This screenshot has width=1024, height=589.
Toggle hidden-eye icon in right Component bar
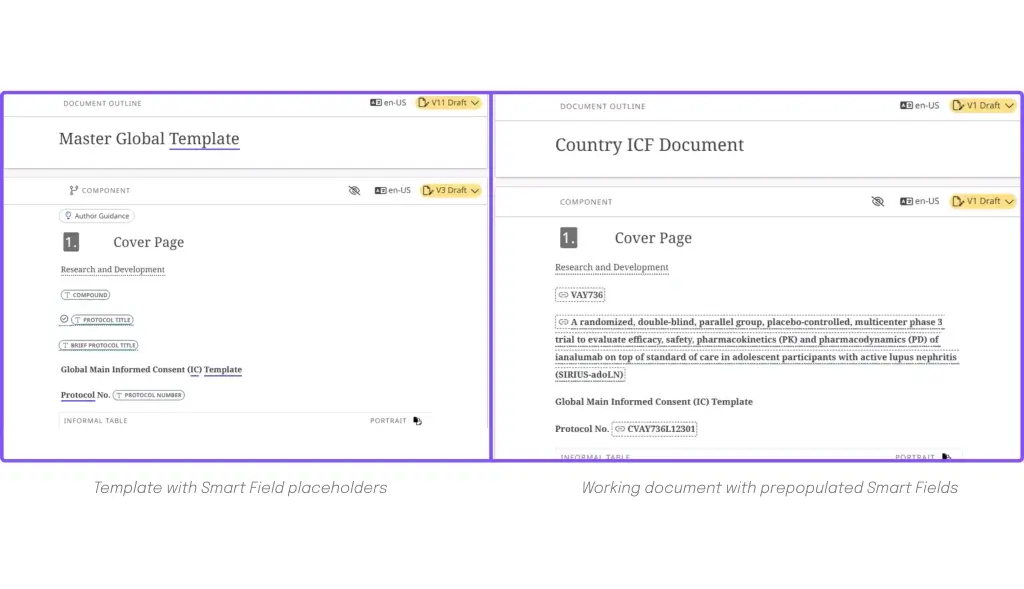[x=878, y=201]
